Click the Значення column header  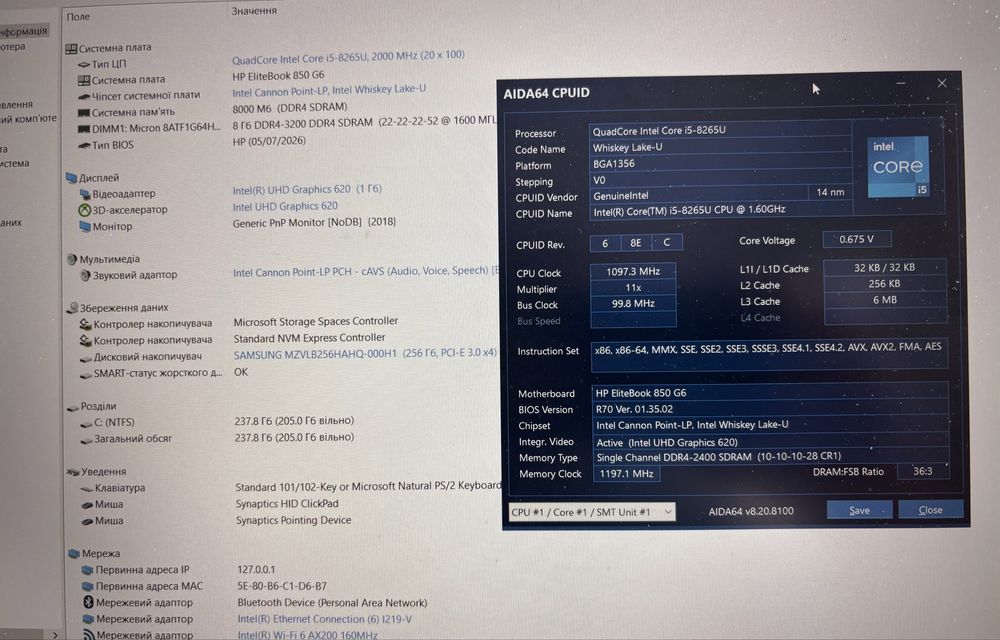(x=254, y=11)
